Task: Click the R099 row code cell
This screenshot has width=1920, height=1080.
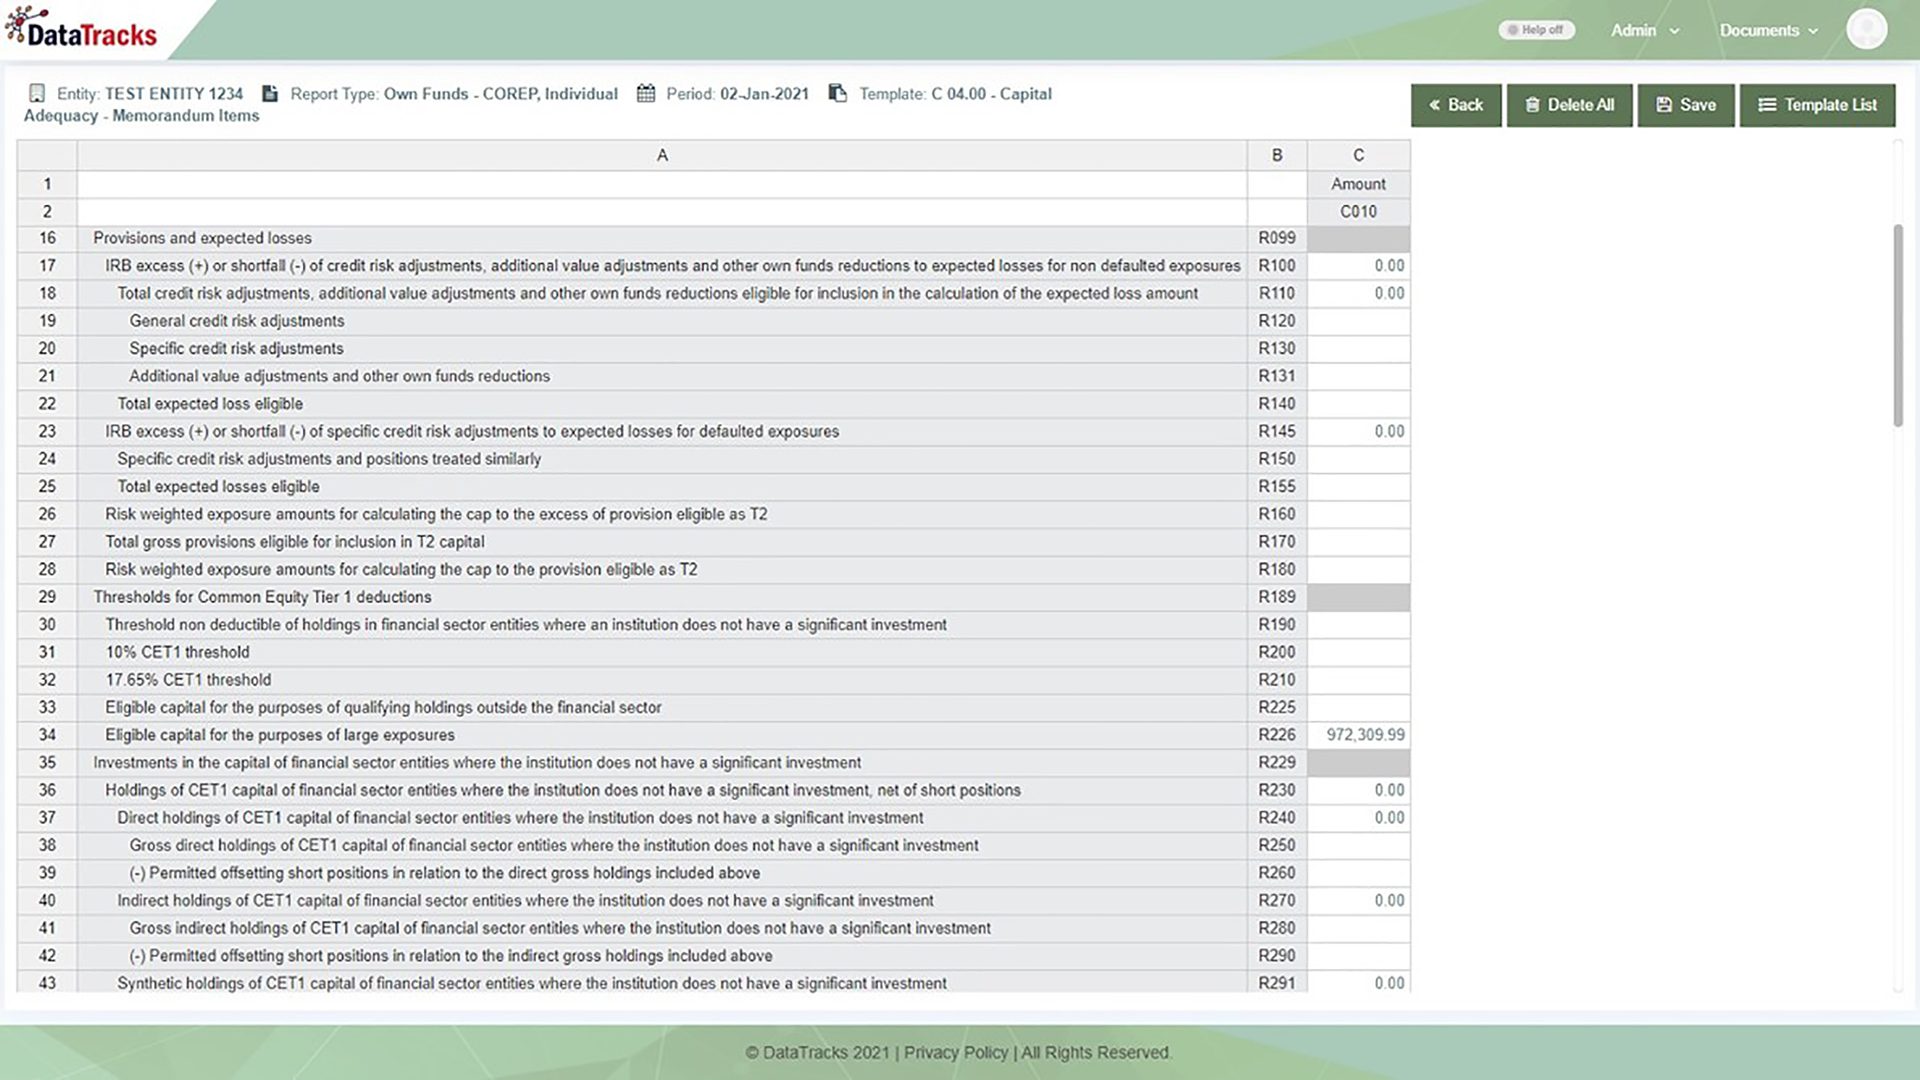Action: tap(1277, 238)
